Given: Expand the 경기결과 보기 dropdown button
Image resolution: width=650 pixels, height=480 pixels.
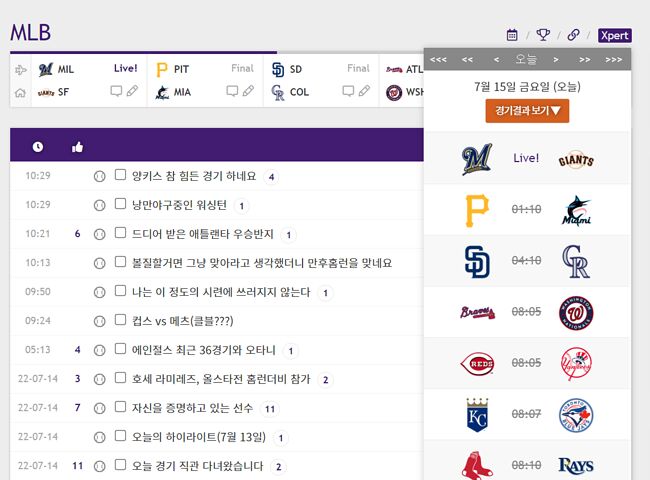Looking at the screenshot, I should (527, 111).
